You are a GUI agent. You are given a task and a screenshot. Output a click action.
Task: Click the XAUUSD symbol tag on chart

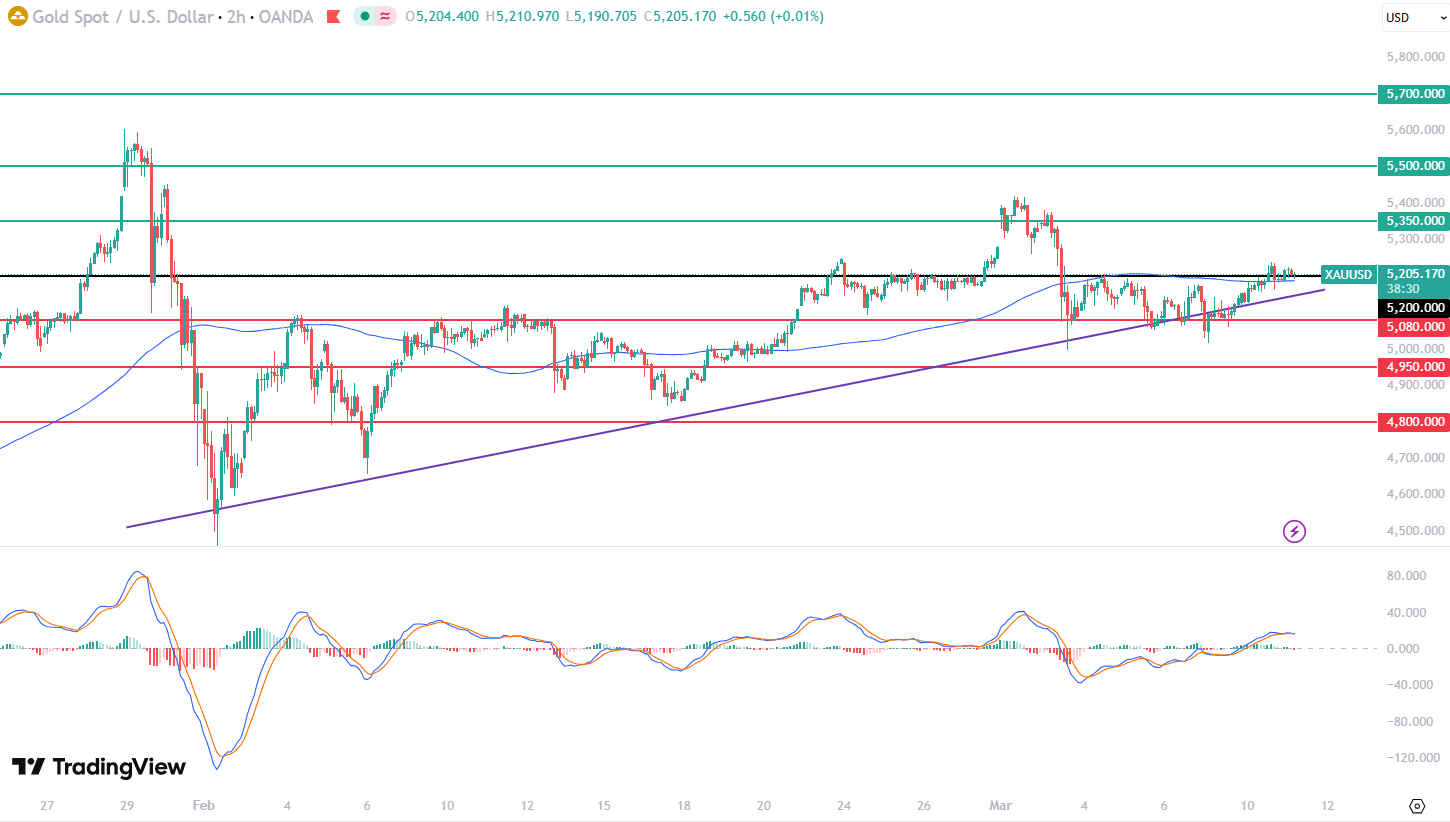[x=1347, y=274]
